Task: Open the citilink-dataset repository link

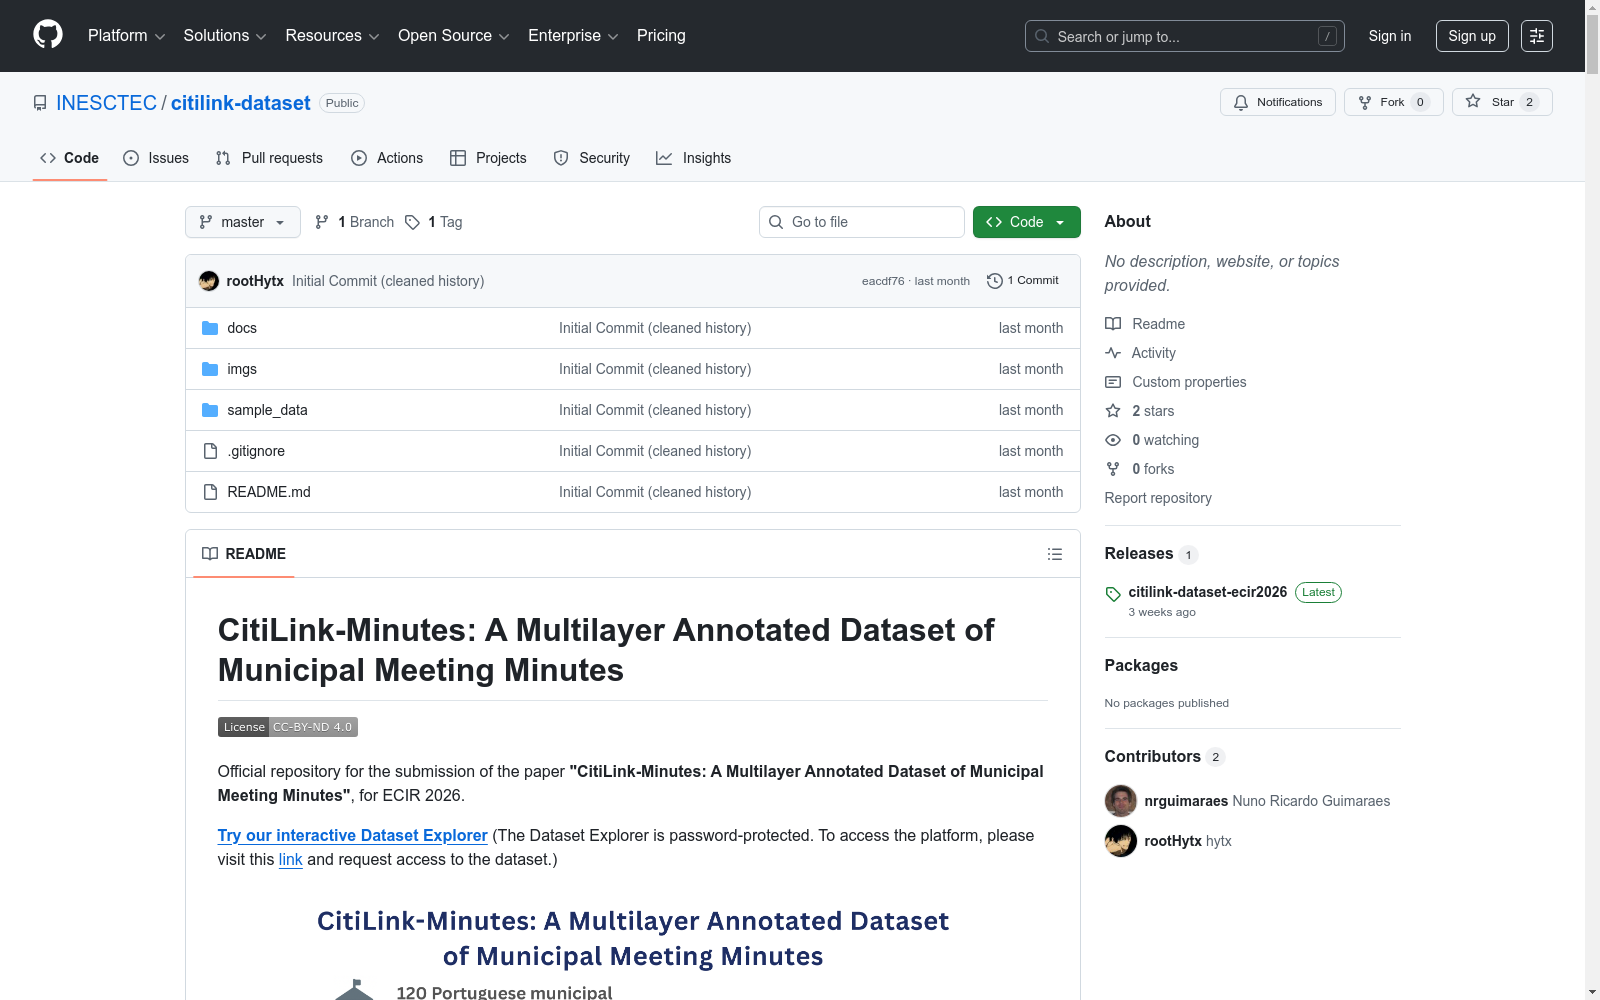Action: coord(241,103)
